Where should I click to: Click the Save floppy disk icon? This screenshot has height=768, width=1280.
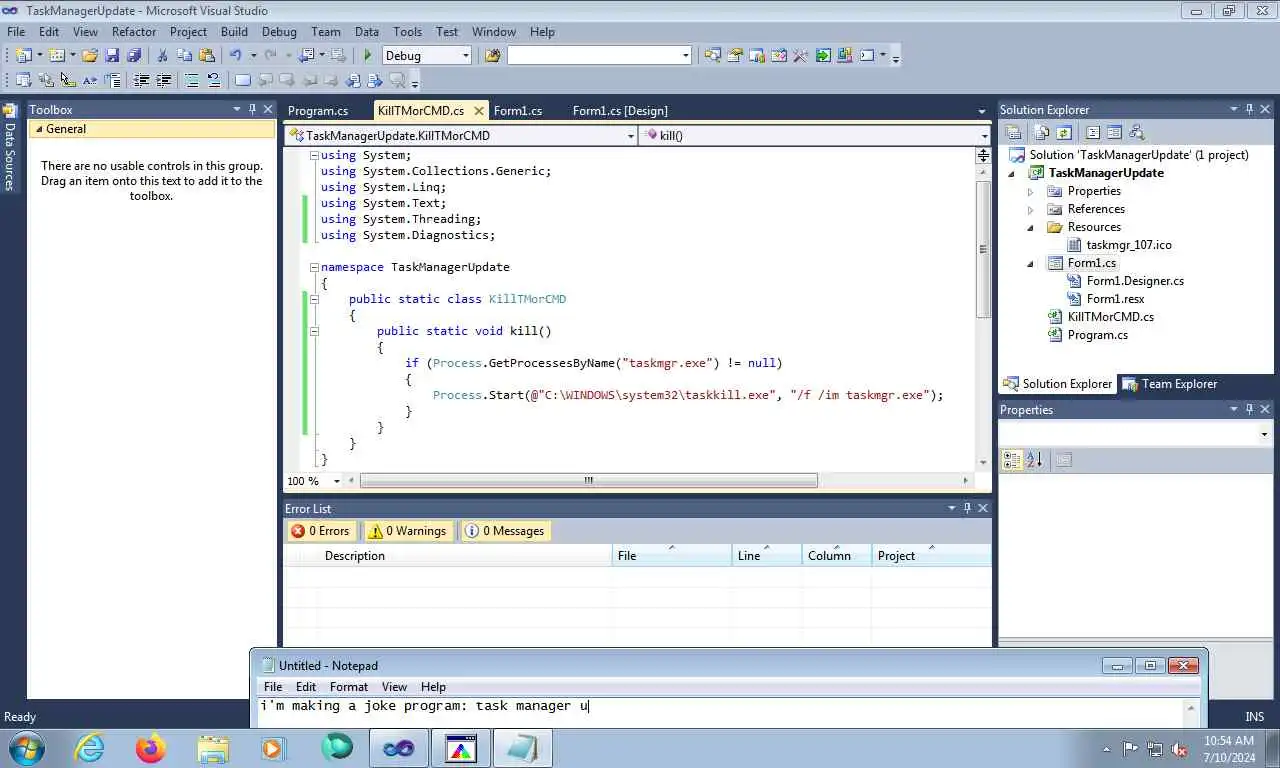point(112,56)
